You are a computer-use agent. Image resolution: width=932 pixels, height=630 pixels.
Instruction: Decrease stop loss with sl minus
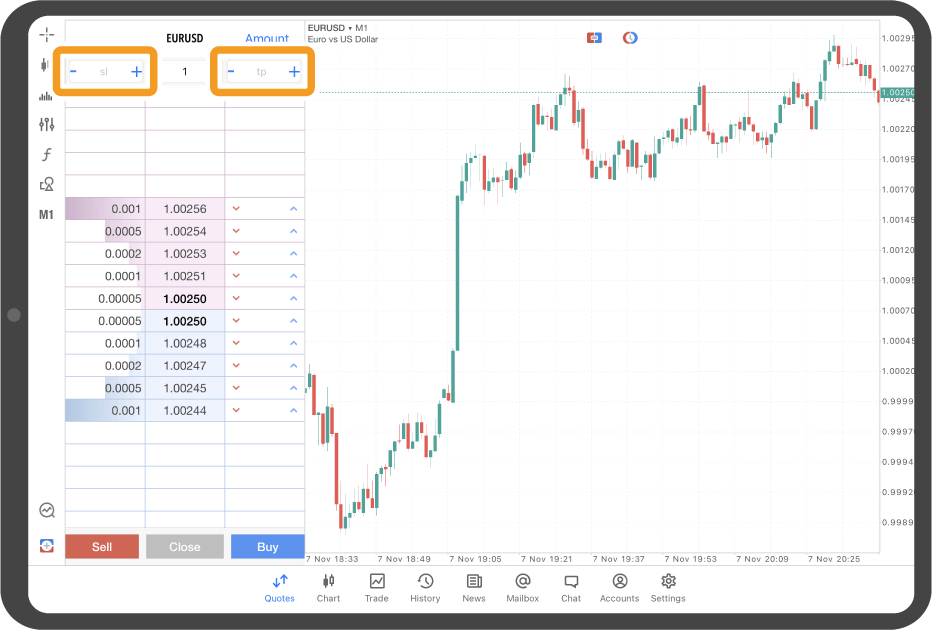pyautogui.click(x=73, y=72)
